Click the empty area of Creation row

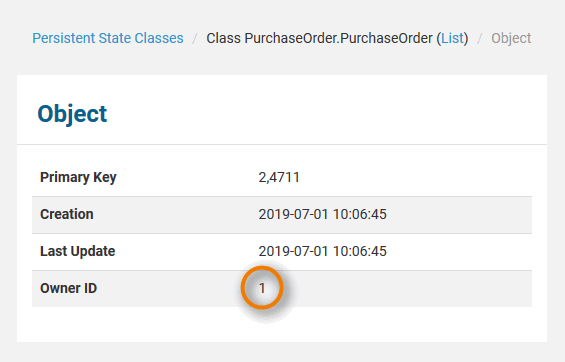[x=459, y=214]
